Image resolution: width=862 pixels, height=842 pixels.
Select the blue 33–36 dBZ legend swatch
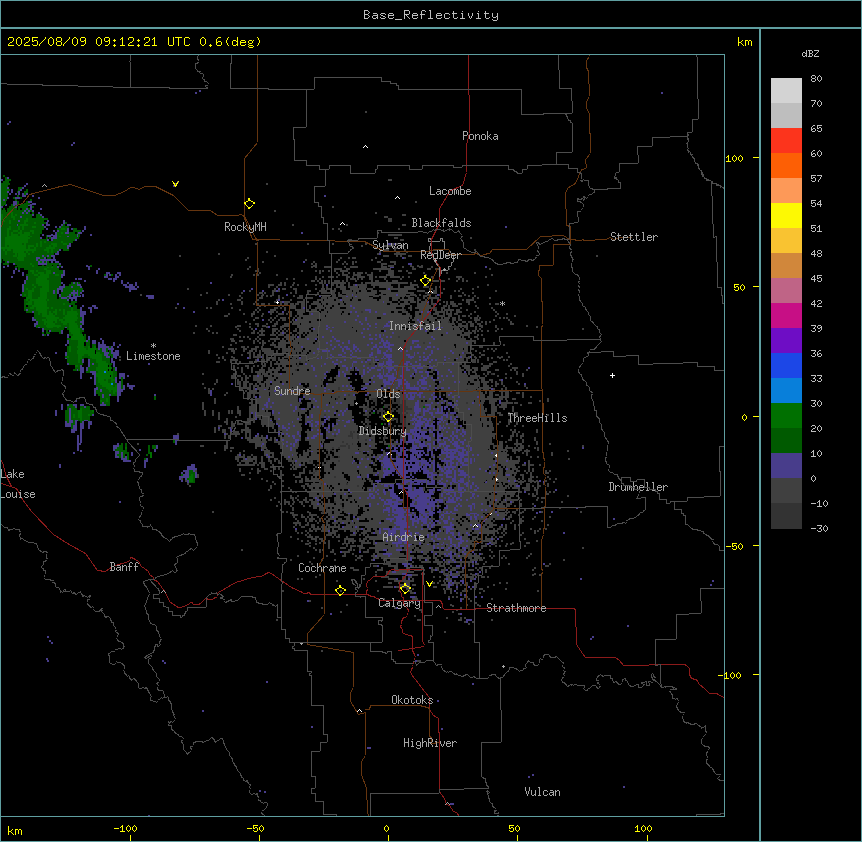tap(786, 366)
